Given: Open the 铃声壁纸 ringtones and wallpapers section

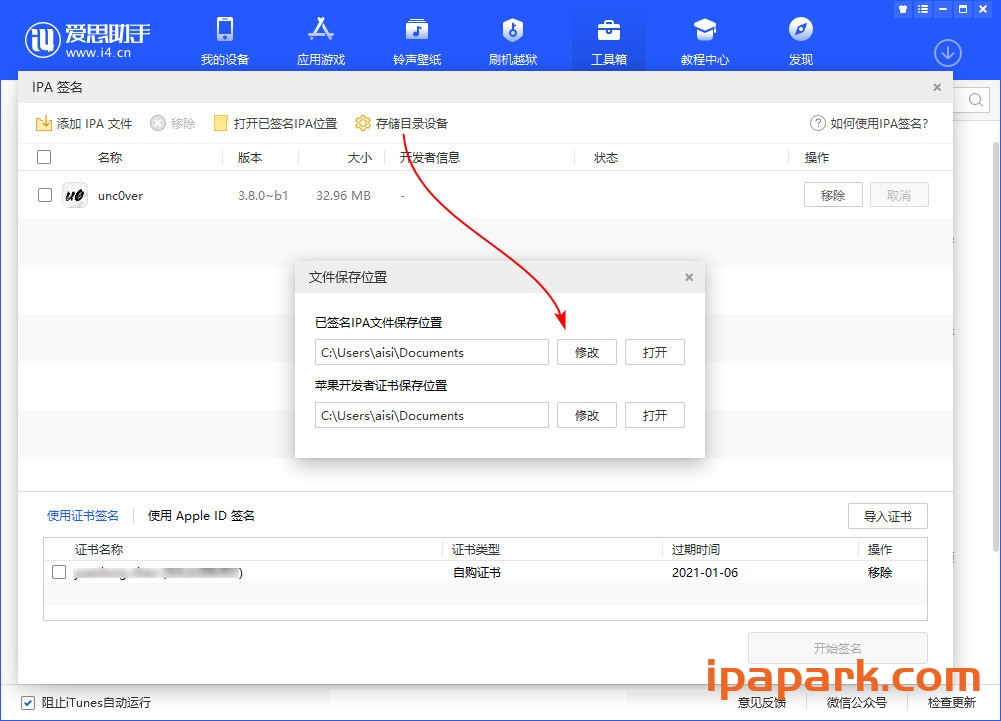Looking at the screenshot, I should pyautogui.click(x=416, y=38).
